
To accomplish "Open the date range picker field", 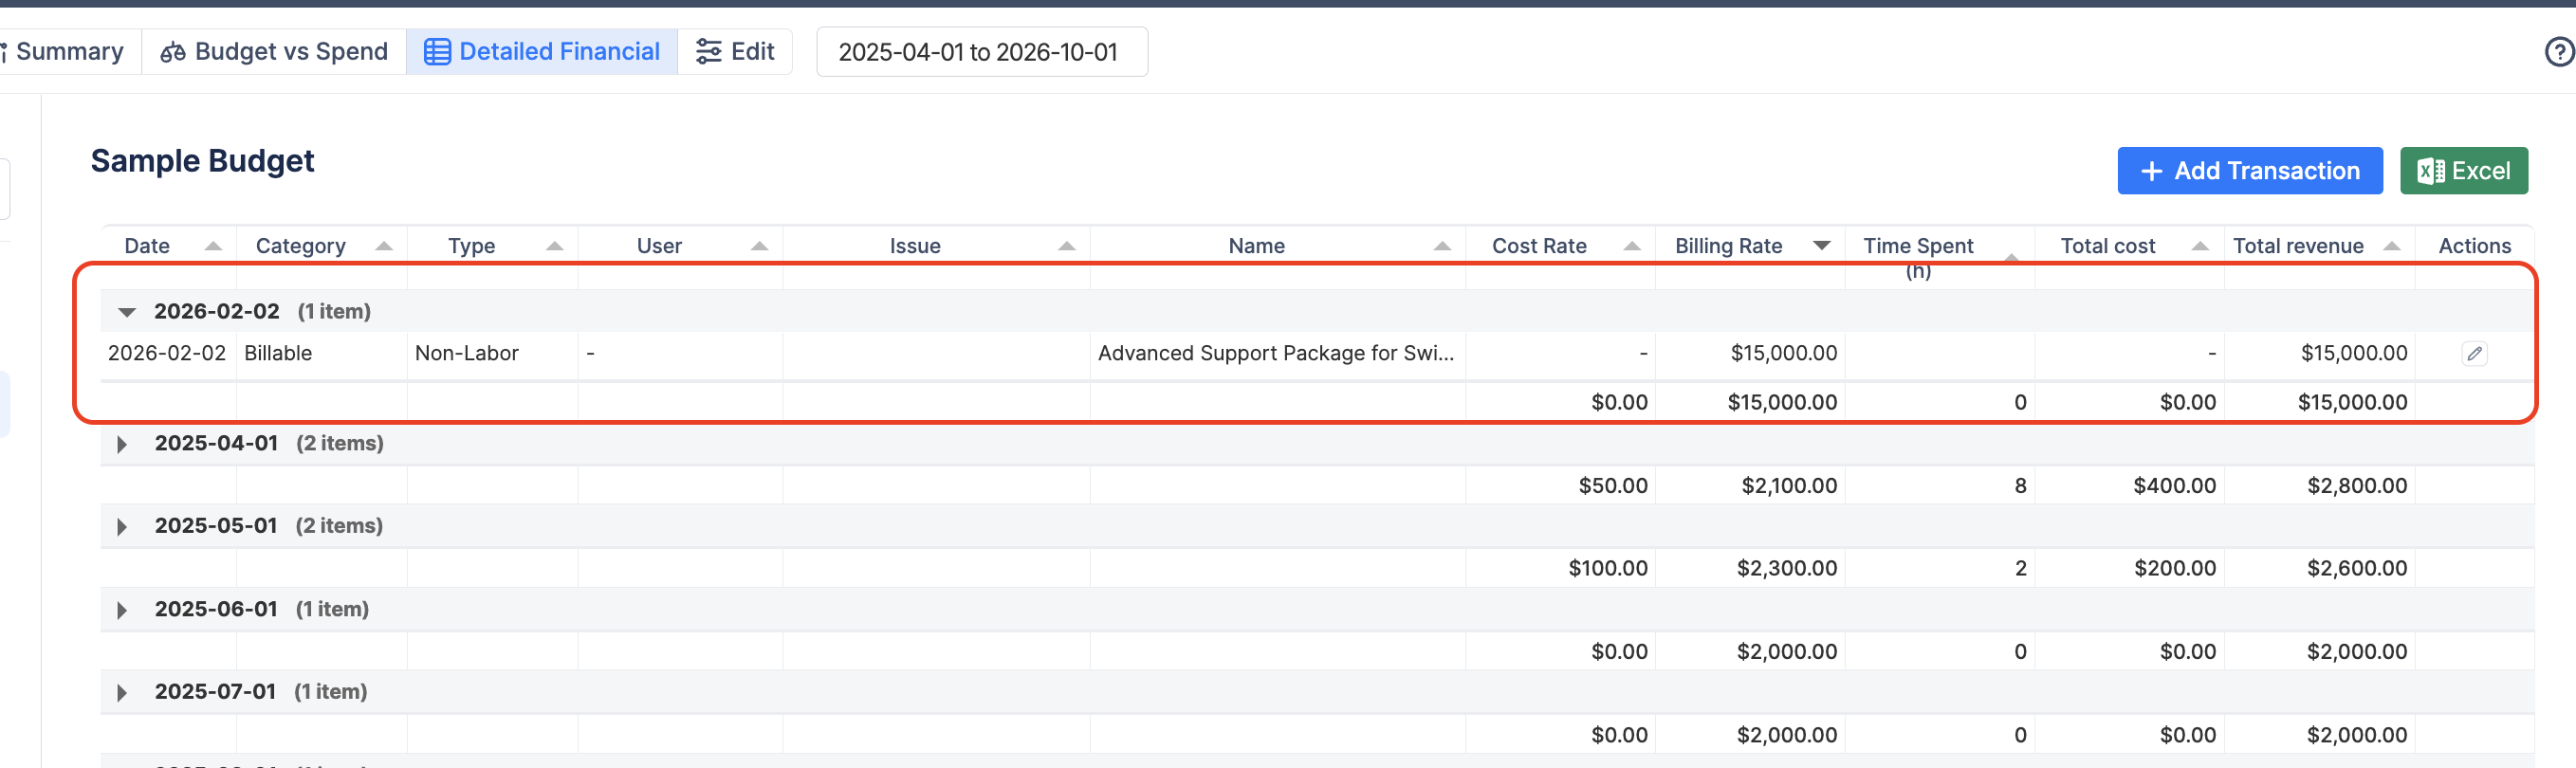I will [x=981, y=52].
